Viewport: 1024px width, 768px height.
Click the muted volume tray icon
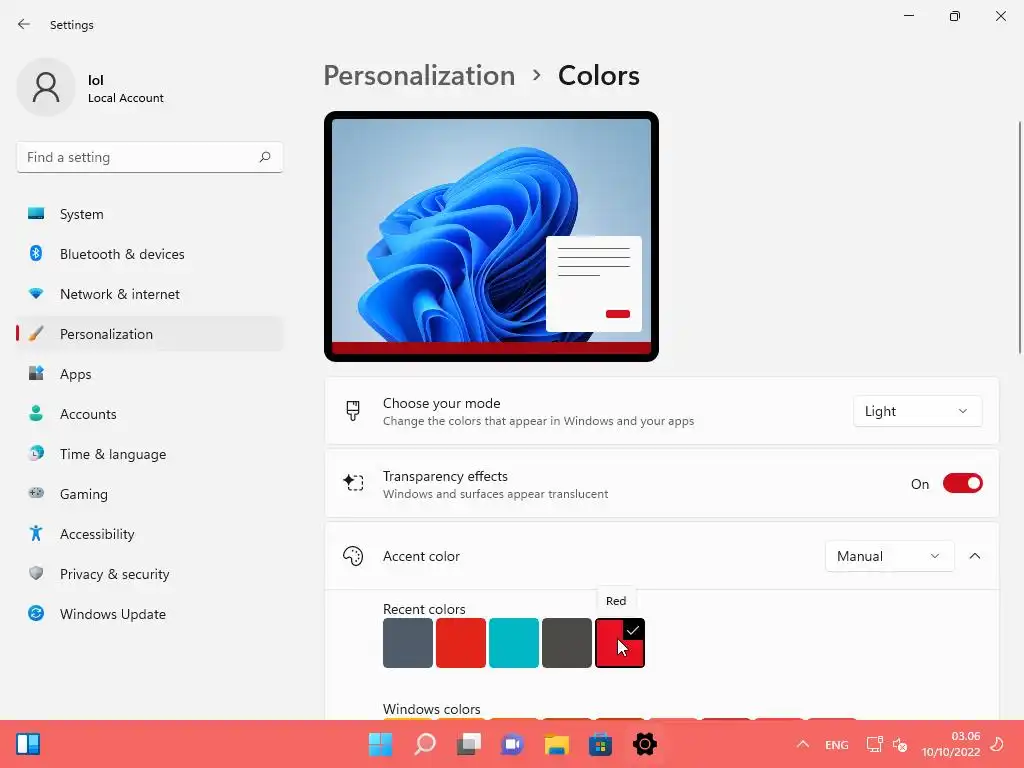click(900, 744)
